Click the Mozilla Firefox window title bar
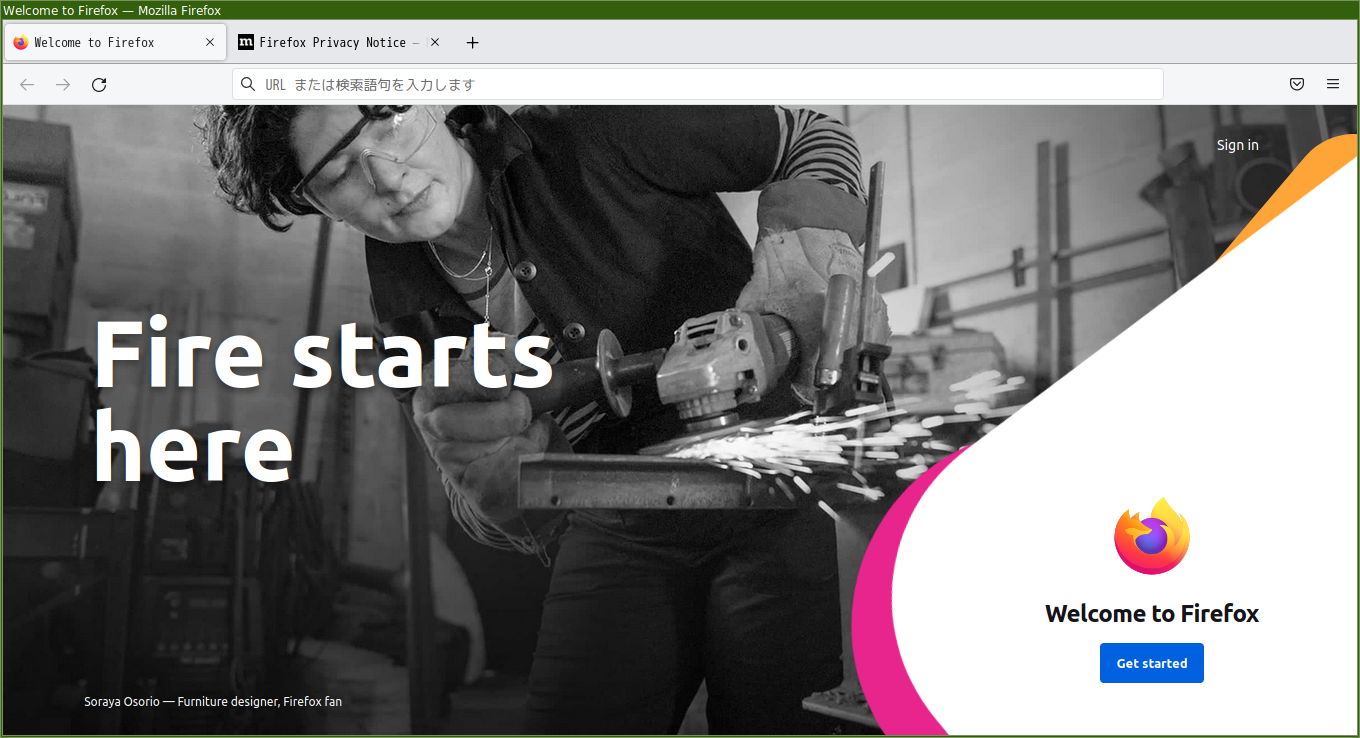This screenshot has width=1360, height=738. (x=680, y=10)
